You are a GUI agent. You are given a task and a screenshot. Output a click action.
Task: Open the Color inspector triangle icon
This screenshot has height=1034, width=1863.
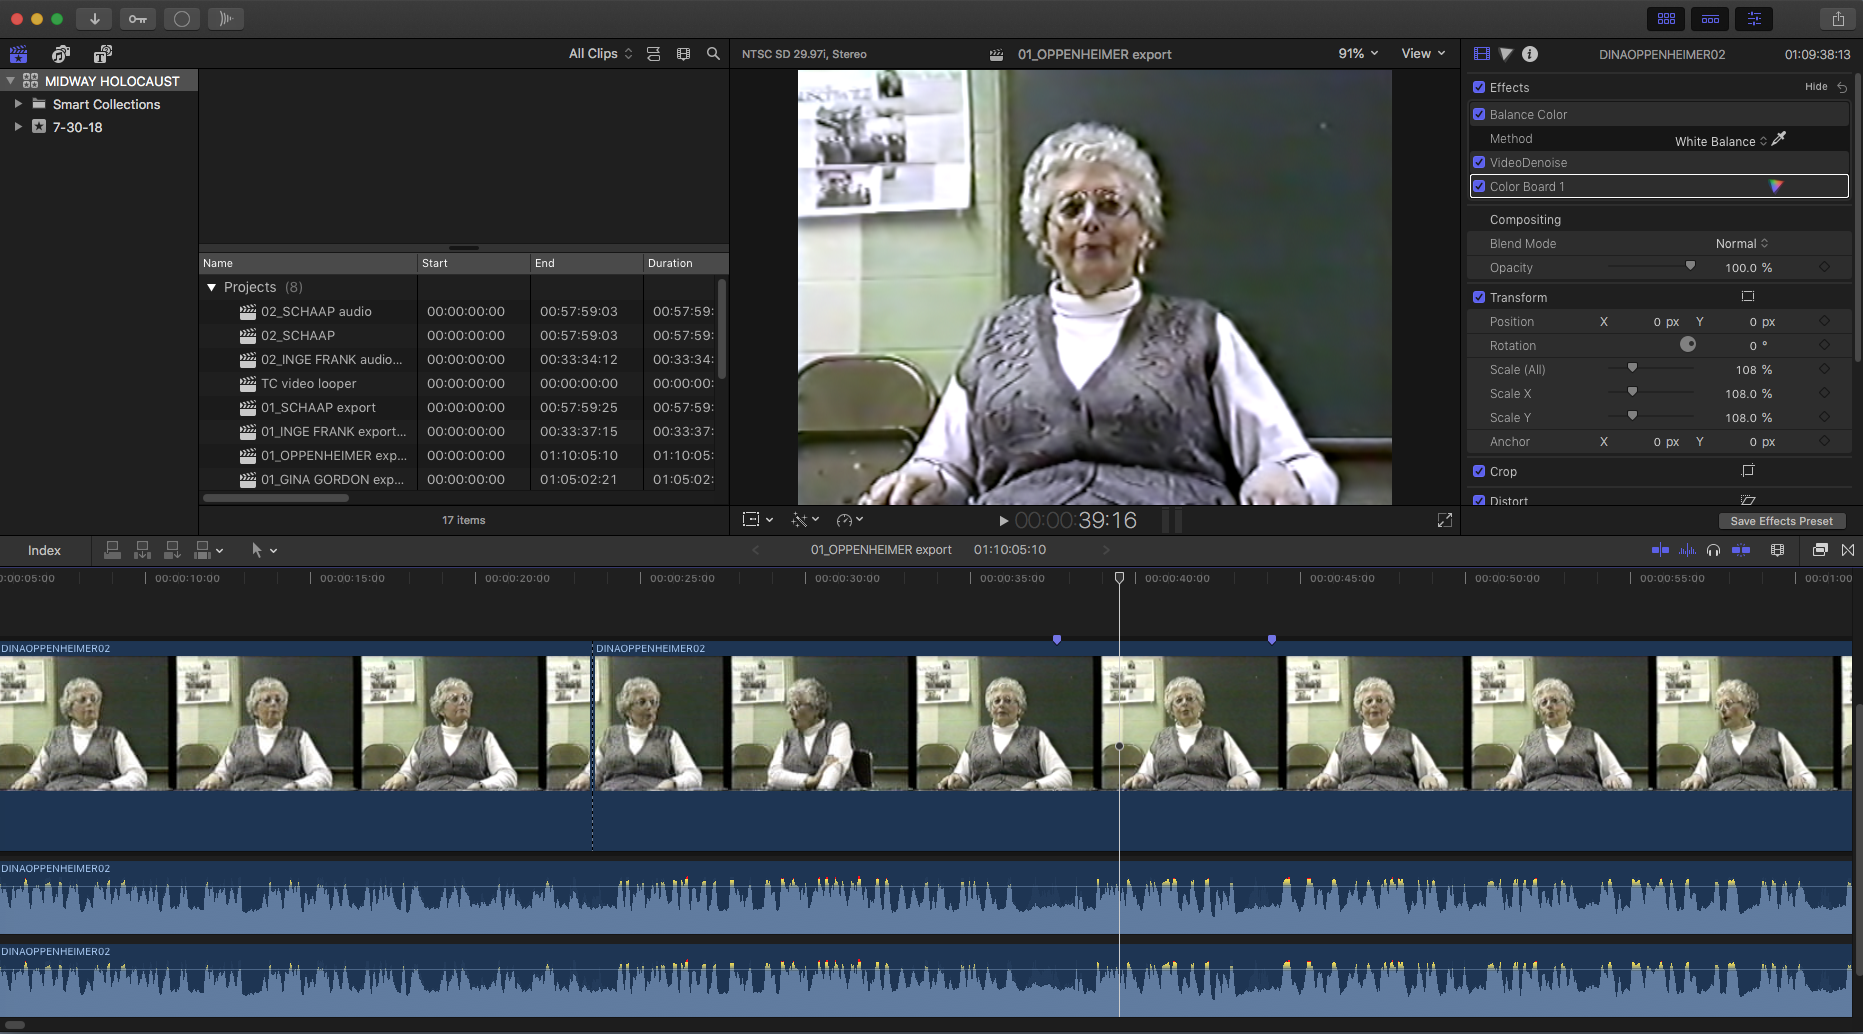[1506, 54]
